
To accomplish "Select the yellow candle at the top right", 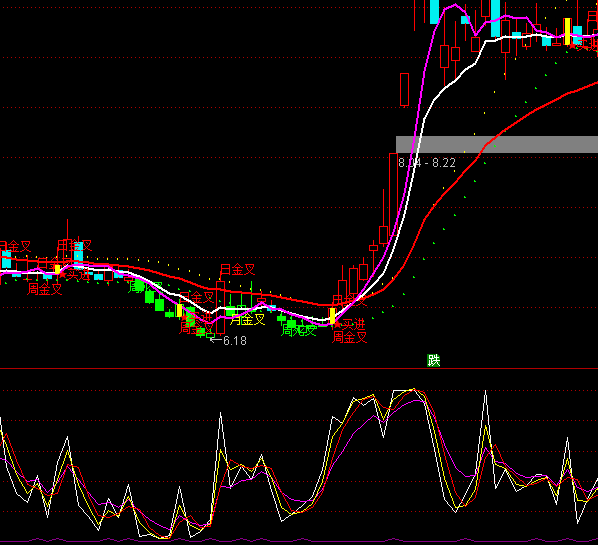I will pos(567,31).
